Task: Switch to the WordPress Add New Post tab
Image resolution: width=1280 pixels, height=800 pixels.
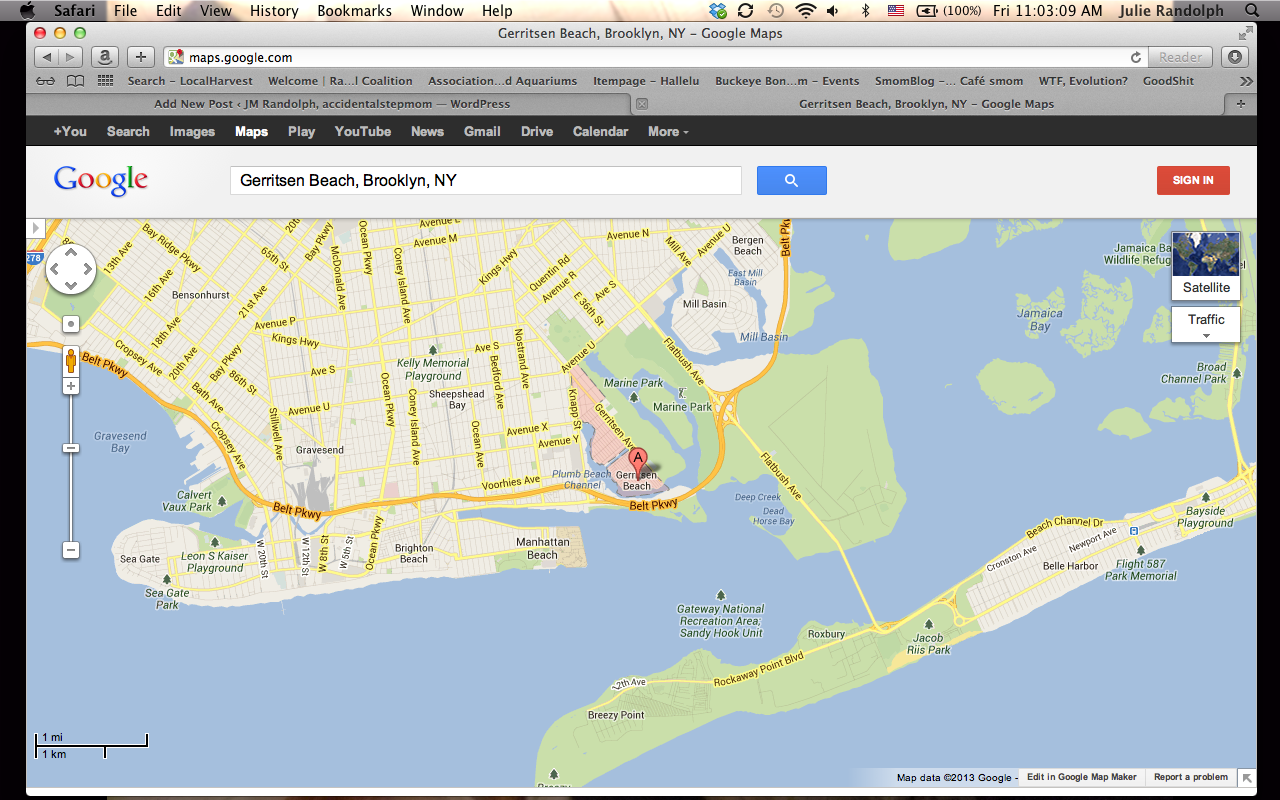Action: coord(331,104)
